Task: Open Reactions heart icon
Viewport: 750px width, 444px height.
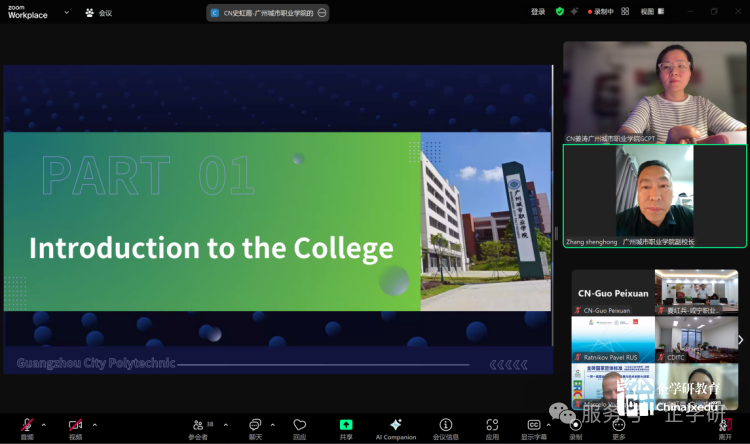Action: (299, 427)
